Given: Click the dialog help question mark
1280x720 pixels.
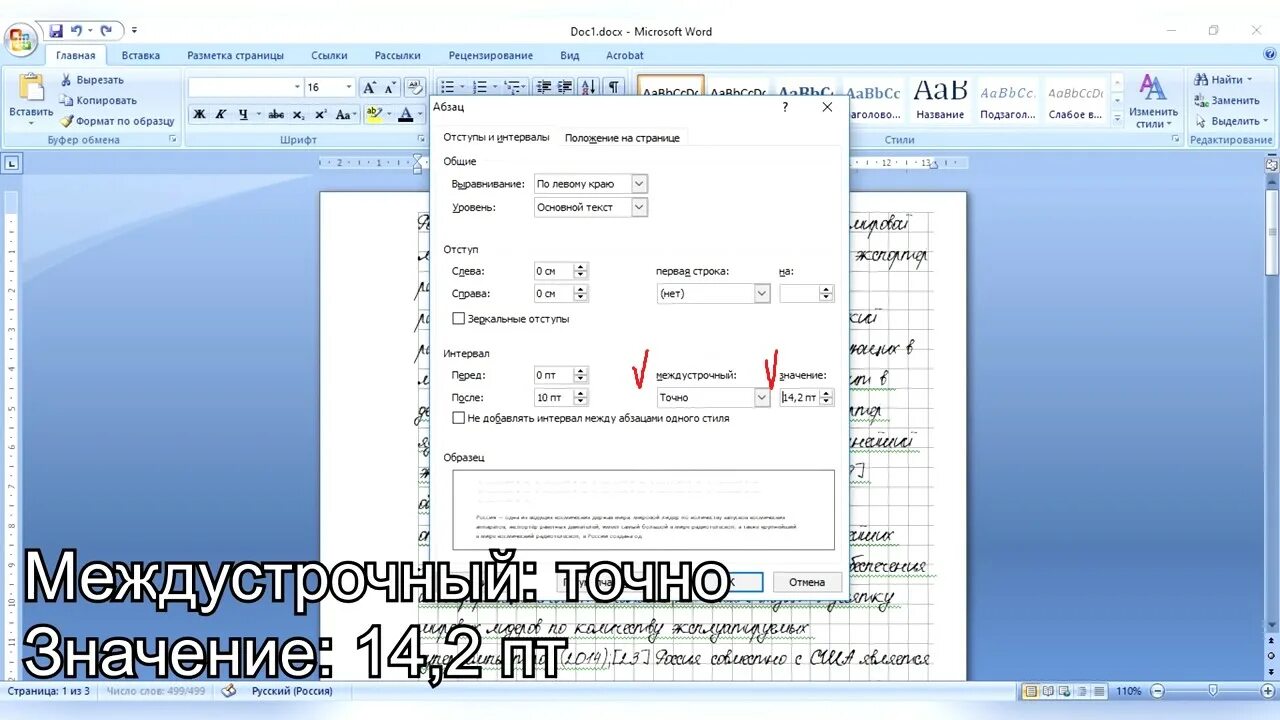Looking at the screenshot, I should click(785, 107).
